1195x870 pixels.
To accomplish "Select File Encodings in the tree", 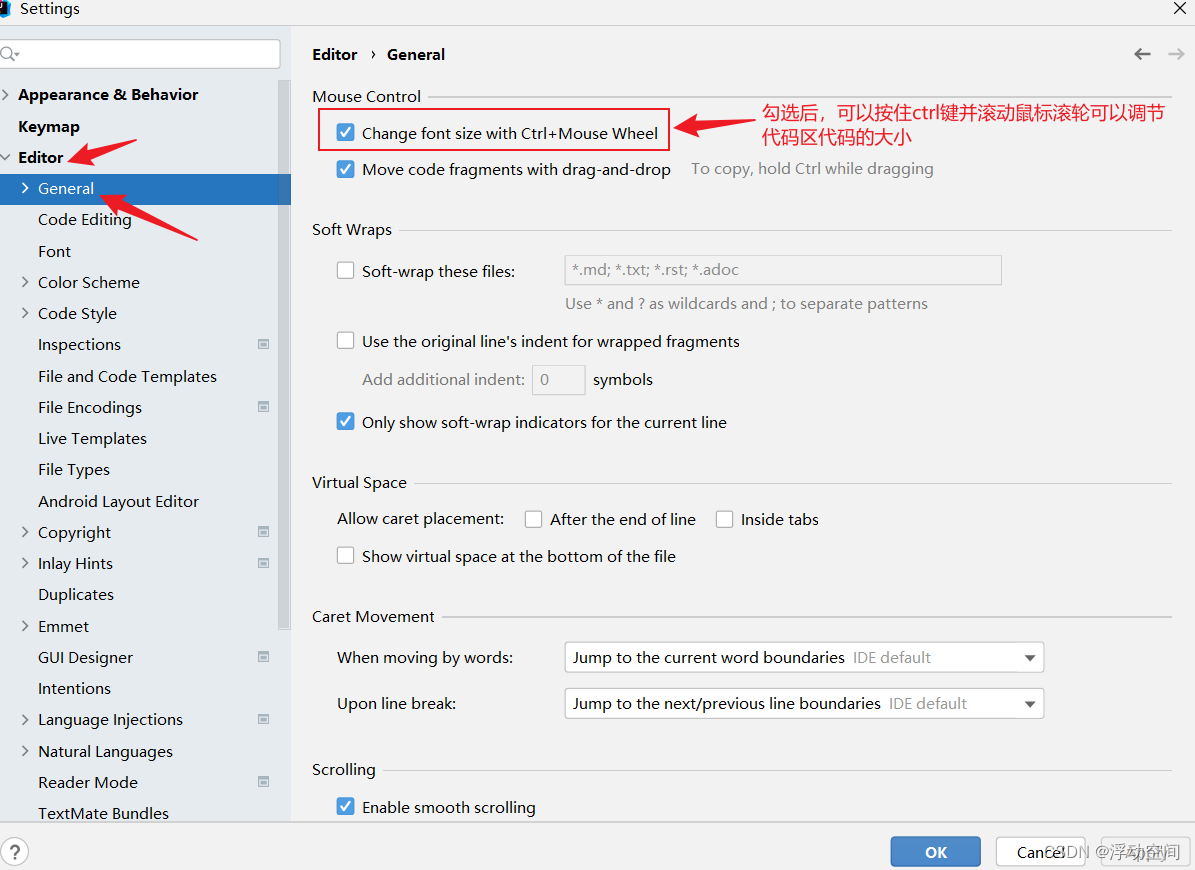I will (90, 408).
